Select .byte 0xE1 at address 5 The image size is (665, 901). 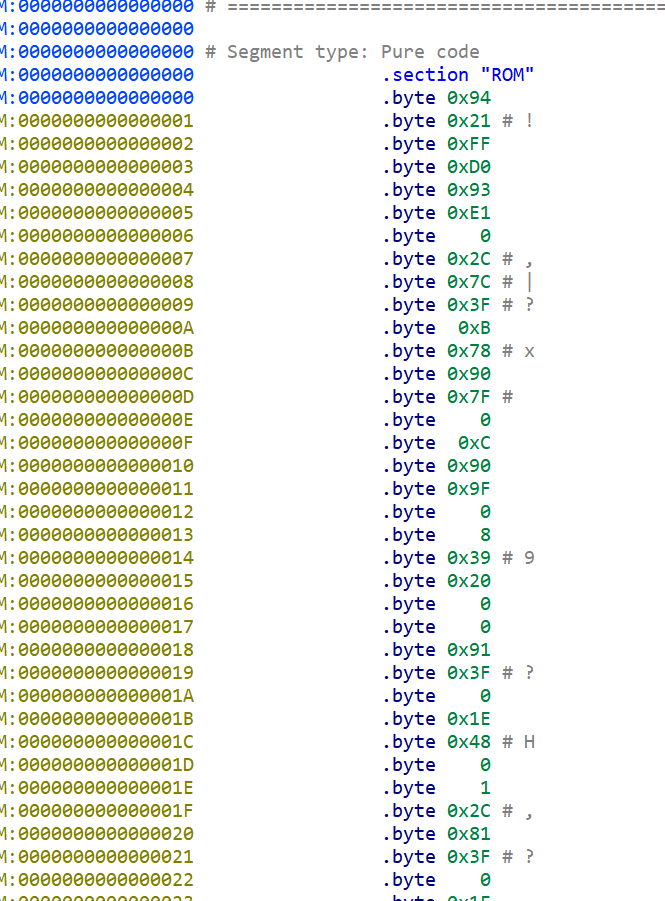(436, 213)
